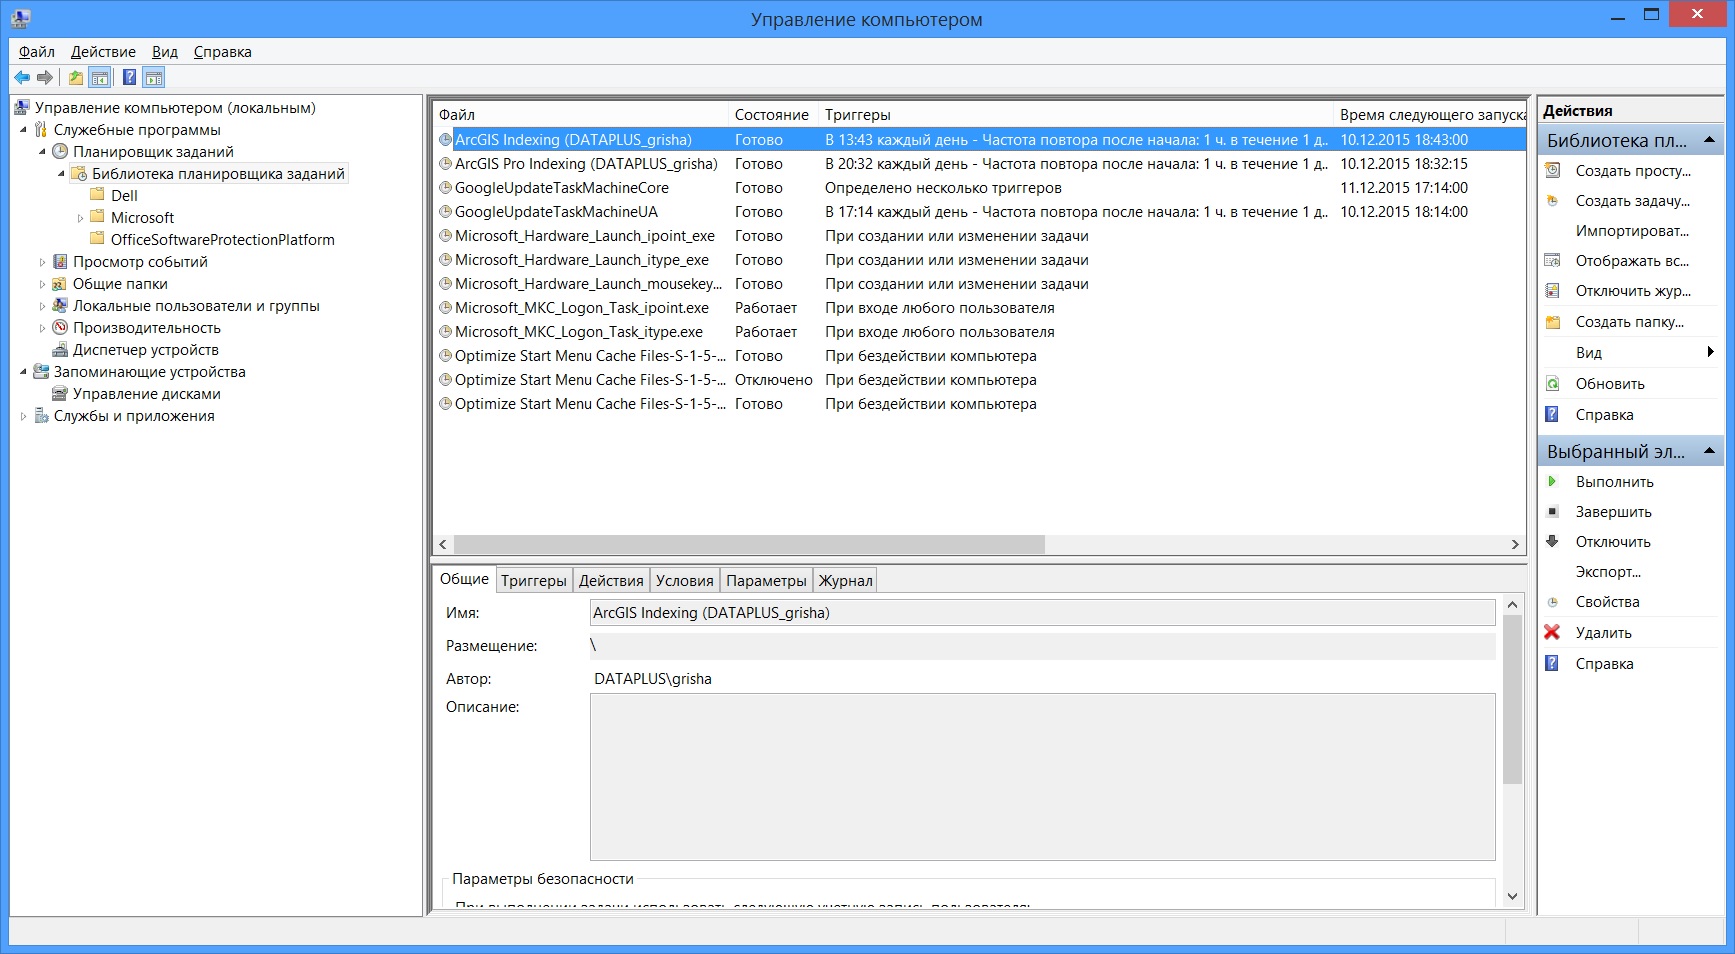Collapse the Task Scheduler (Планировщик заданий) node

click(43, 152)
